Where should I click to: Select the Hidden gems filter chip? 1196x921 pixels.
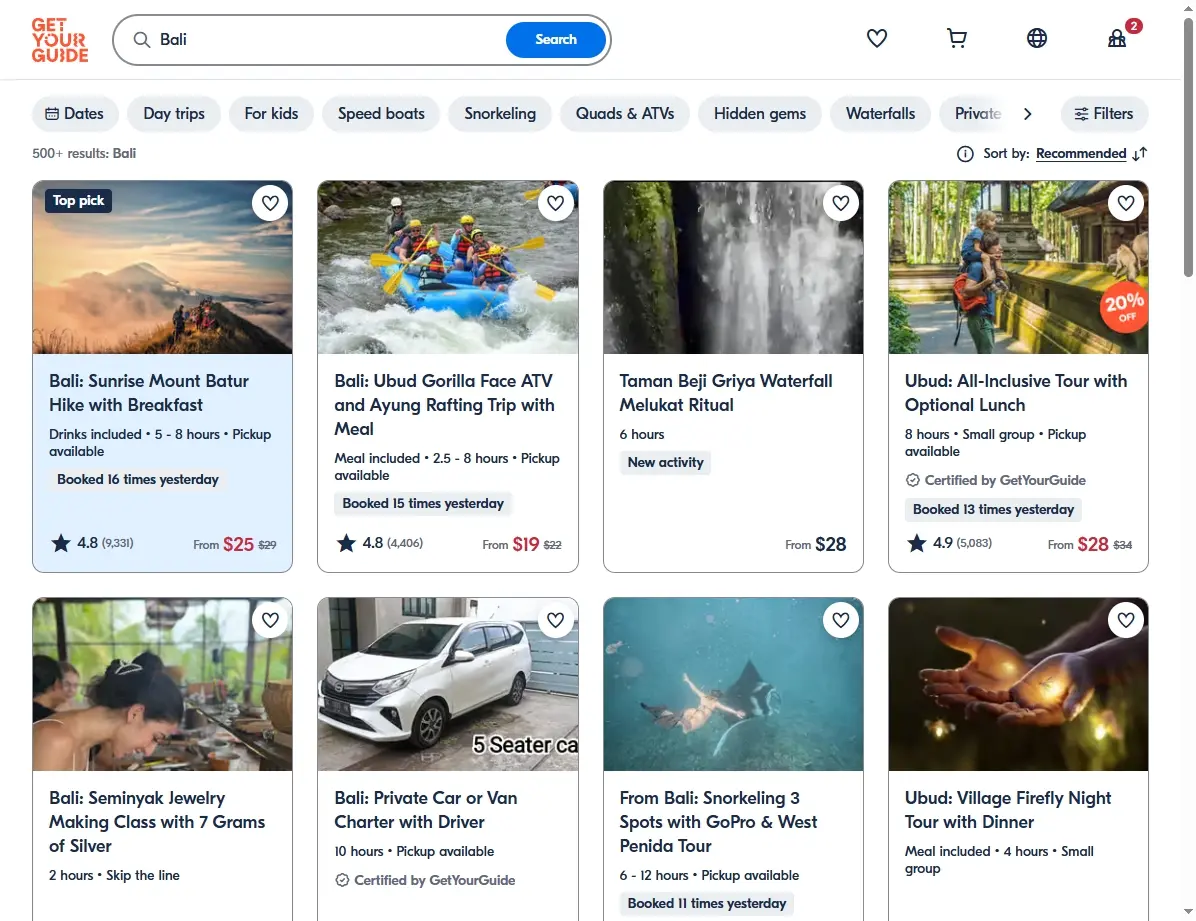coord(760,114)
